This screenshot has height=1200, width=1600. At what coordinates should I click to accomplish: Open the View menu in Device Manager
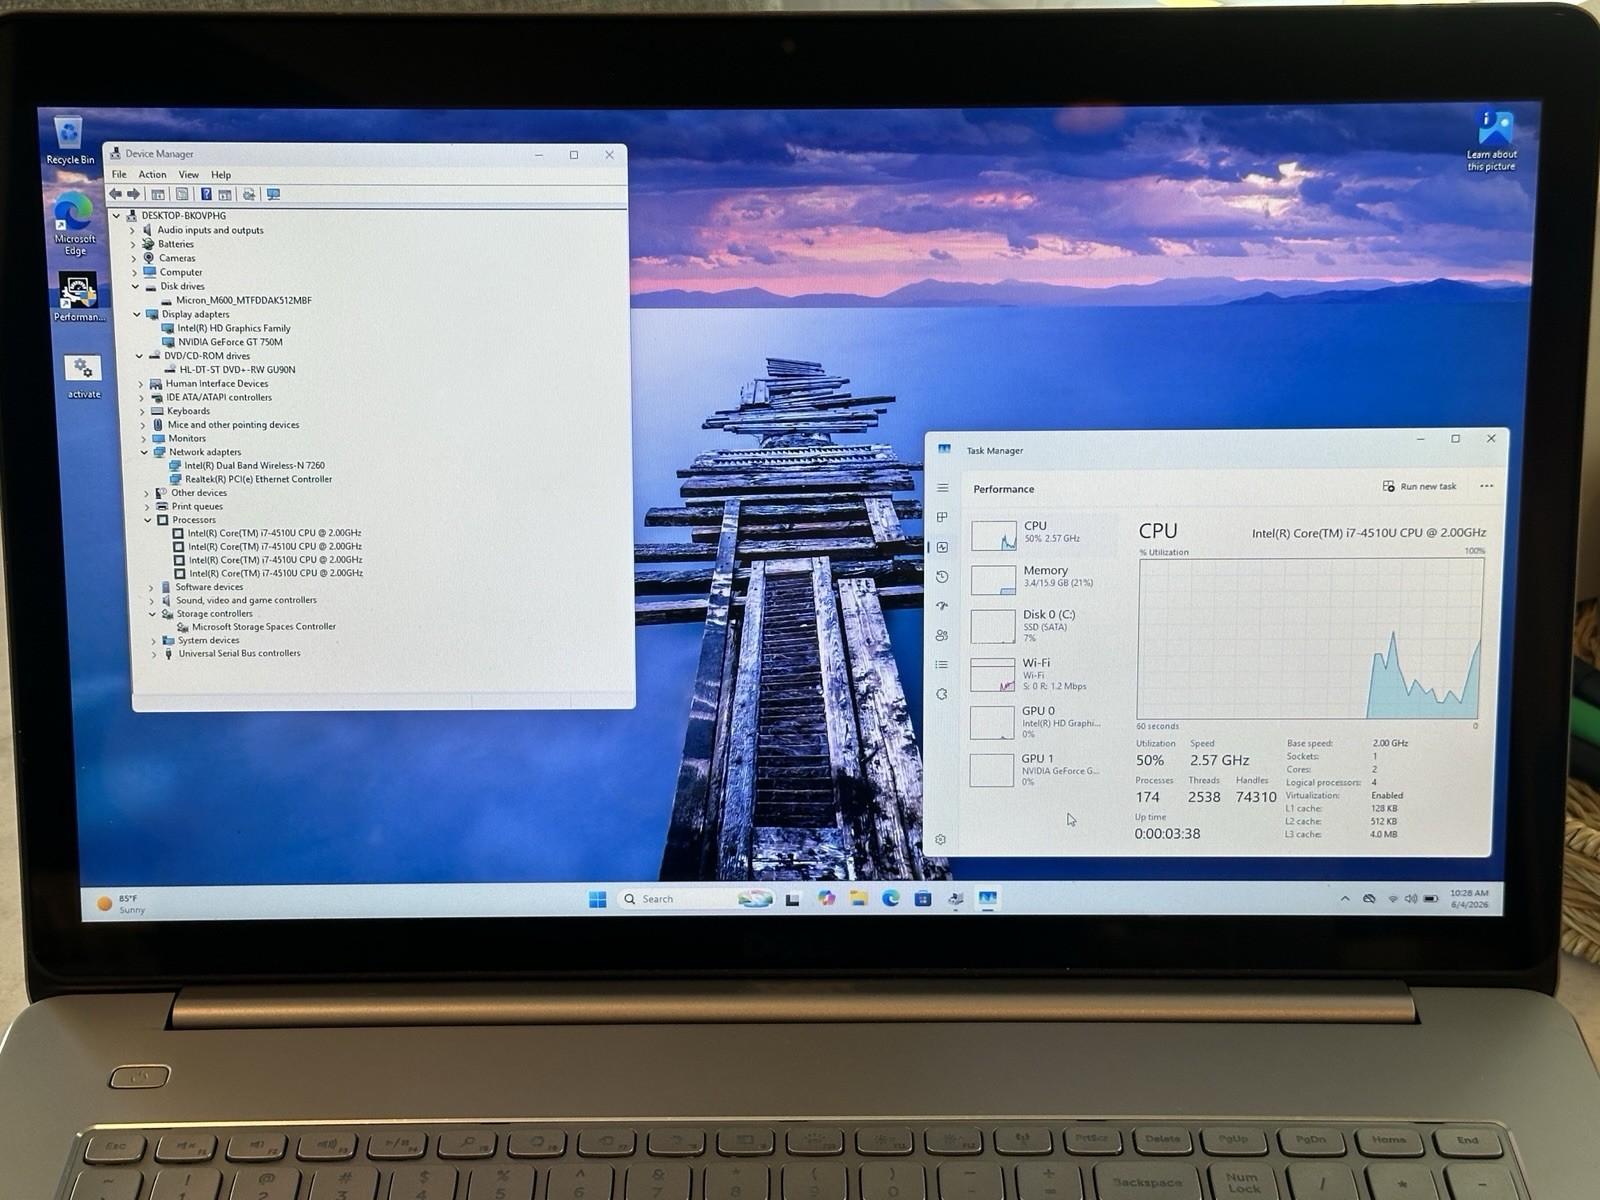(x=188, y=174)
